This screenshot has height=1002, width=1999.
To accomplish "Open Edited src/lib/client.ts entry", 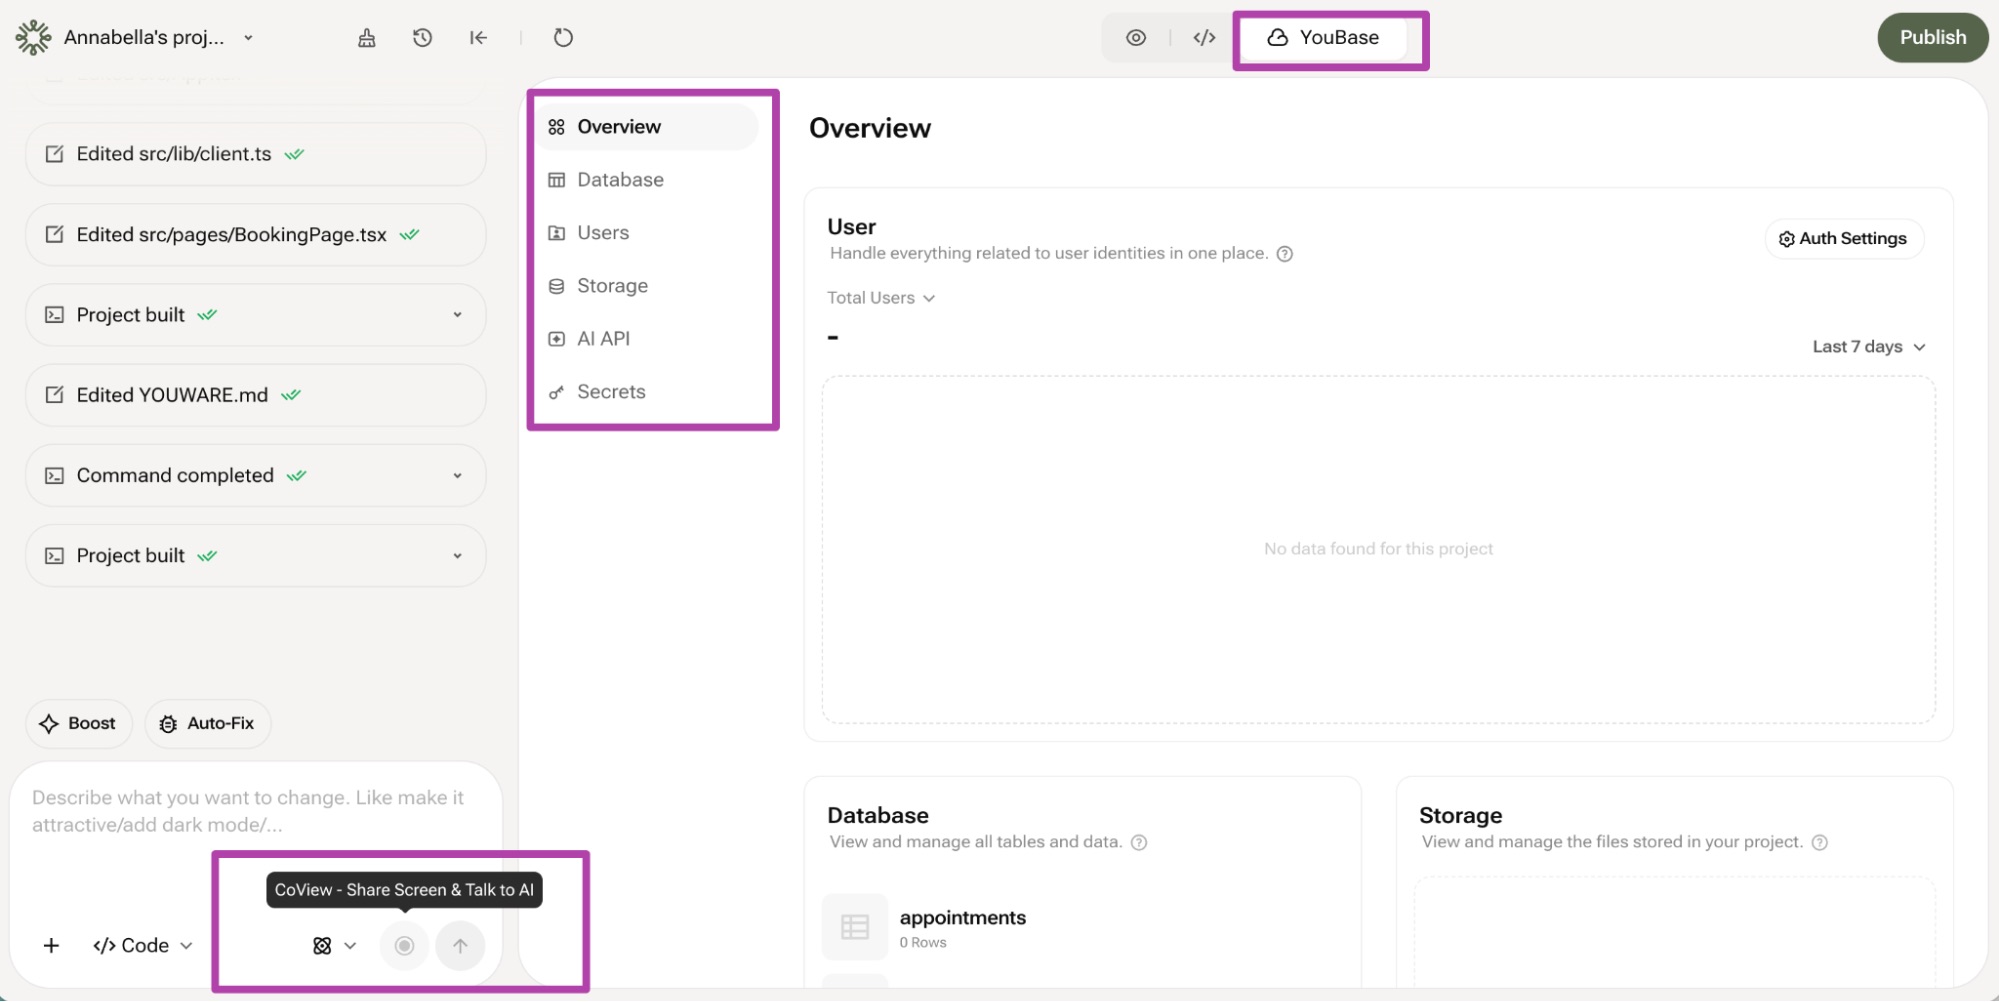I will tap(256, 154).
